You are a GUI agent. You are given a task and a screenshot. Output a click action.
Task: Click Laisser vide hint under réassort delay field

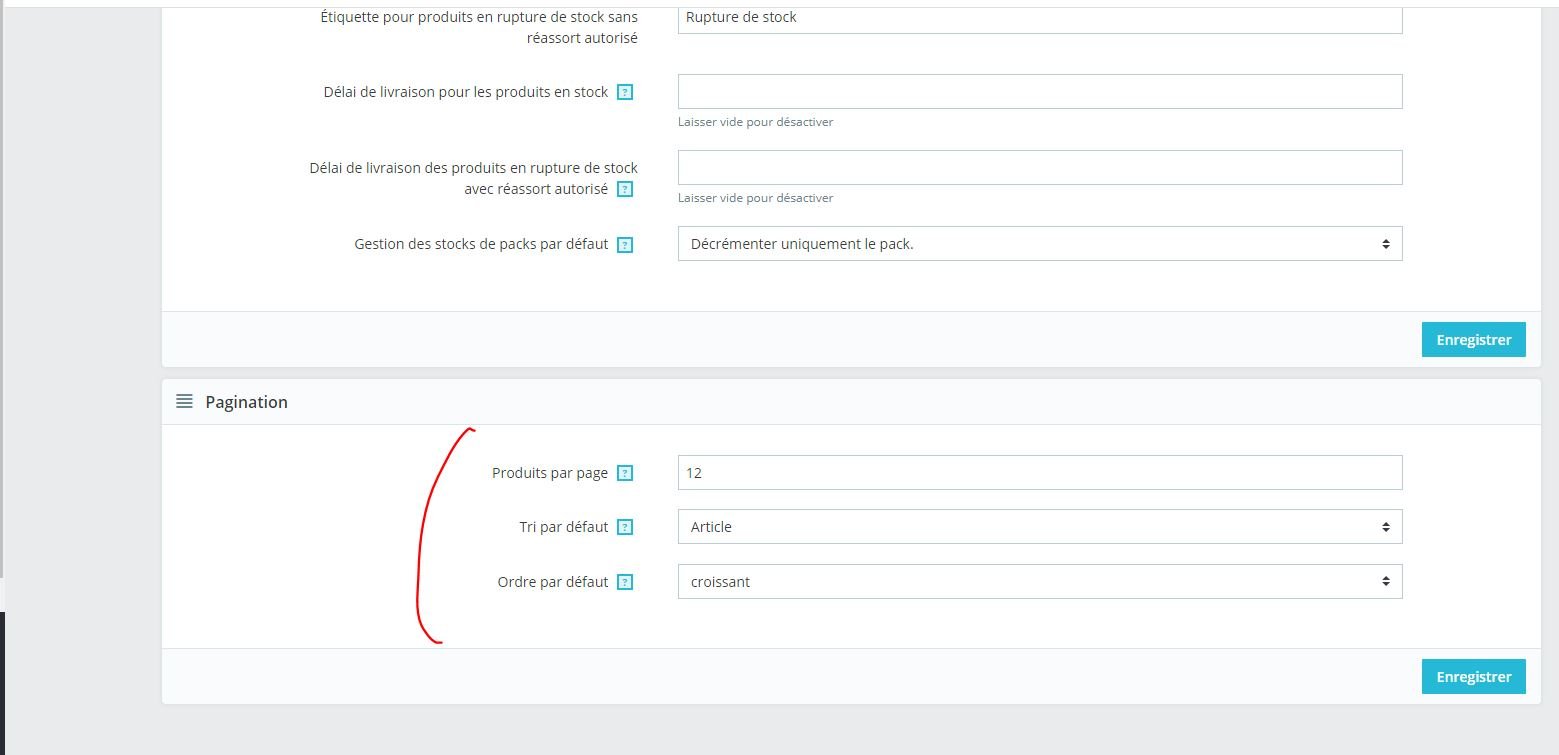(755, 198)
